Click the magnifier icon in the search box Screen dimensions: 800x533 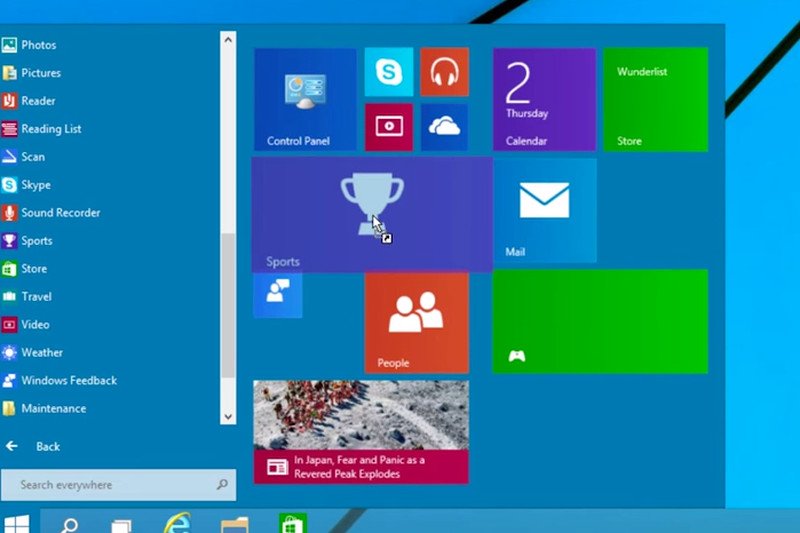pos(222,485)
